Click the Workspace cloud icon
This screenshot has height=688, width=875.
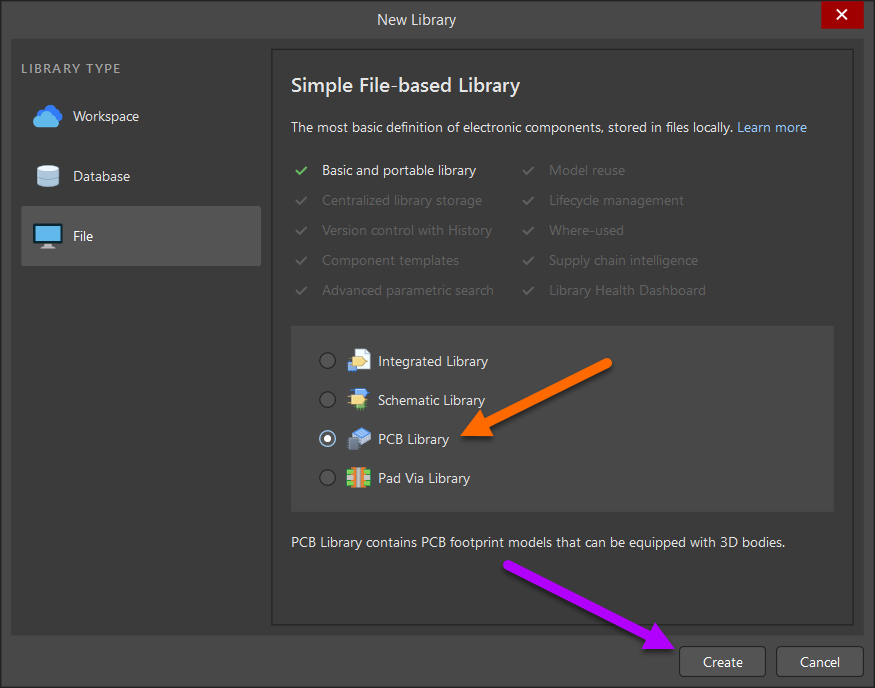pyautogui.click(x=47, y=117)
